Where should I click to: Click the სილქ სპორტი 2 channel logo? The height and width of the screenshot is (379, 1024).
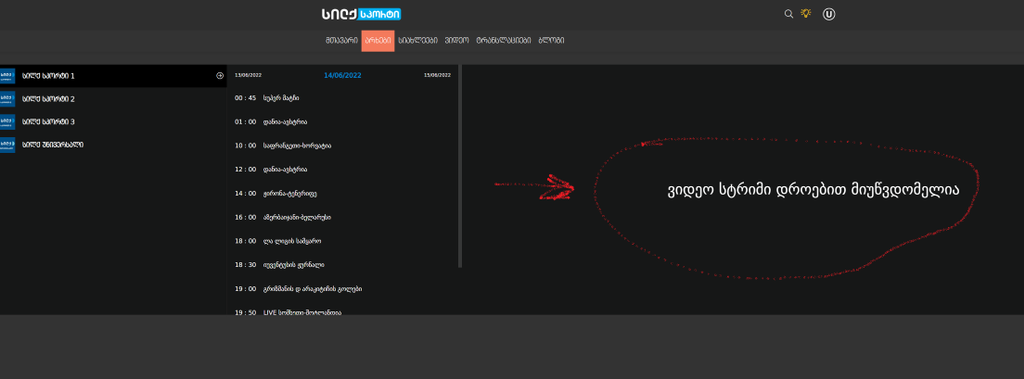pyautogui.click(x=7, y=99)
